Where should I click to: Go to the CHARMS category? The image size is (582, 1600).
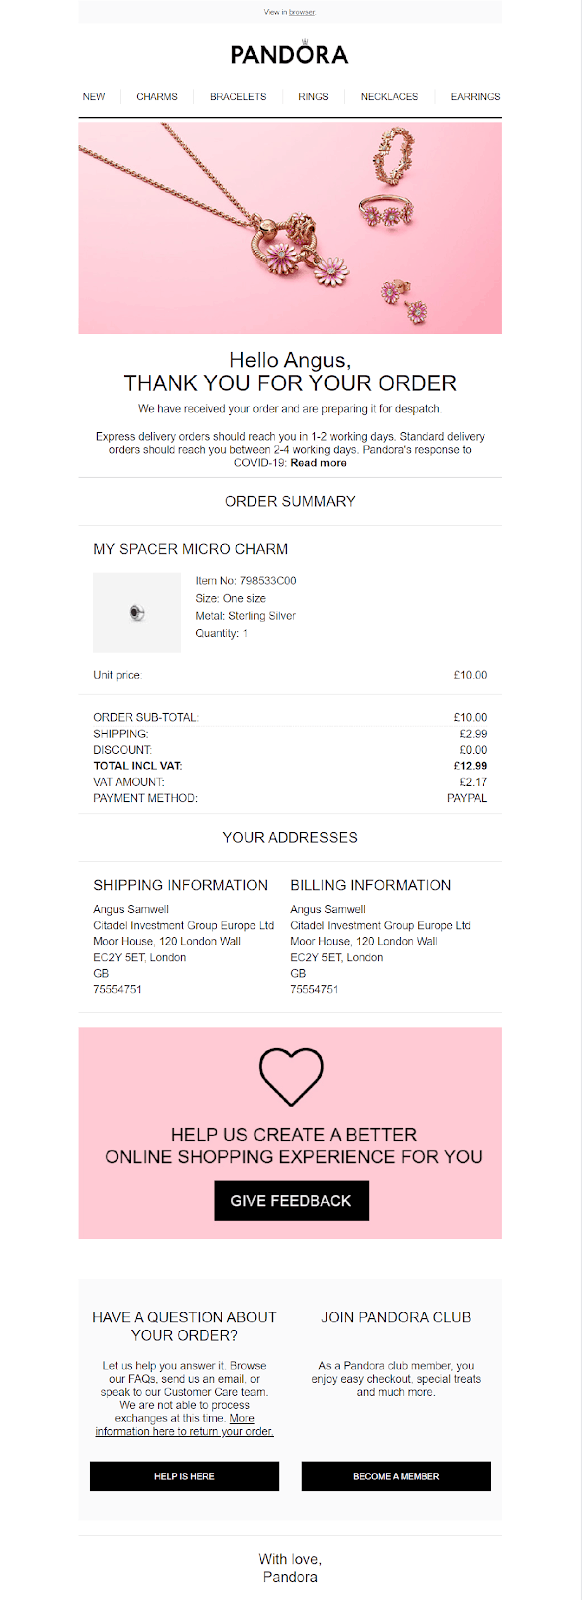(157, 97)
